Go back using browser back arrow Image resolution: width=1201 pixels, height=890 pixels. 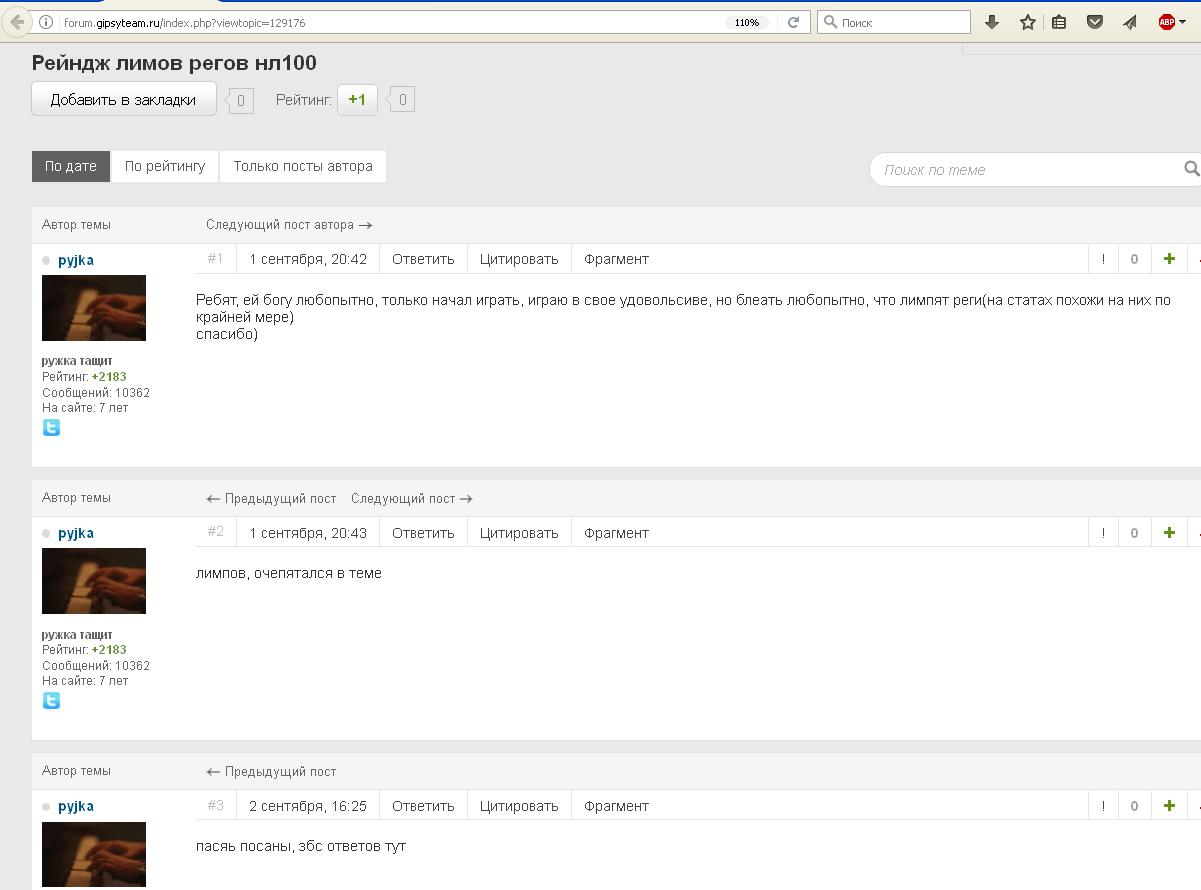point(15,22)
